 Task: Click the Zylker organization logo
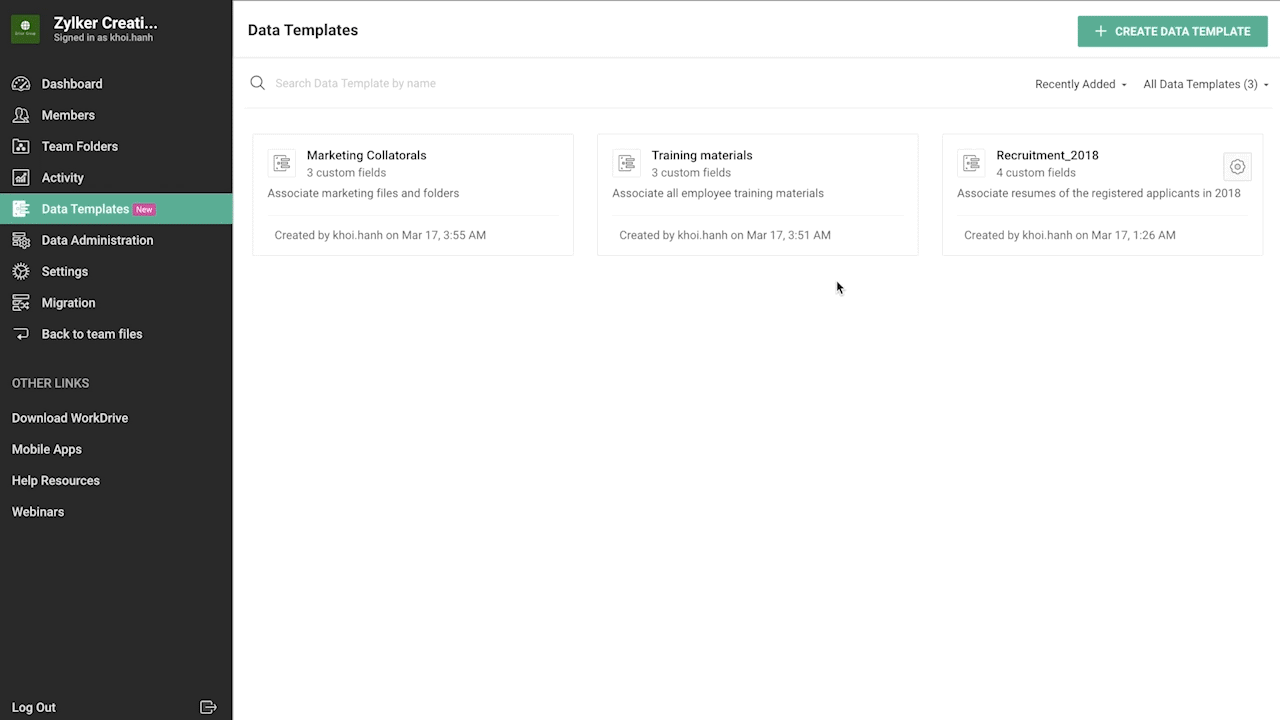[25, 29]
